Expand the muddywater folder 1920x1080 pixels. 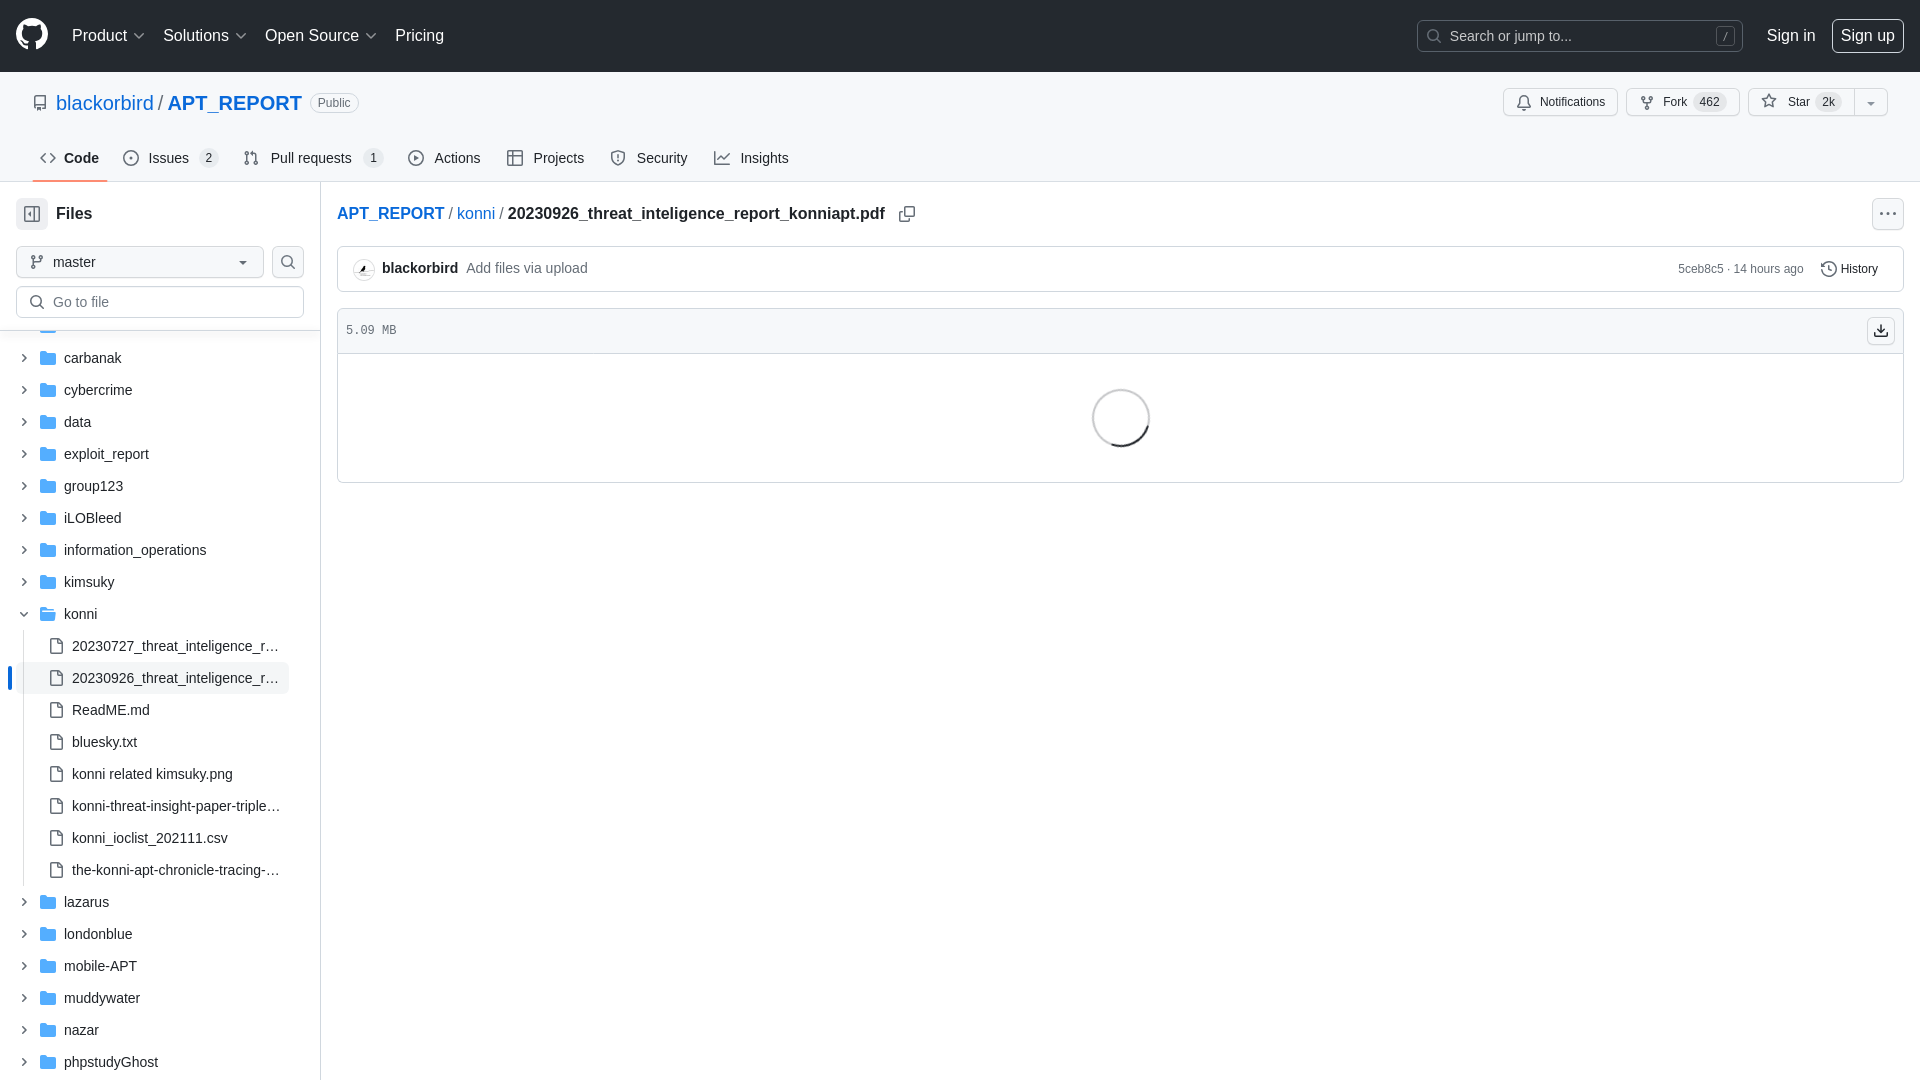point(24,998)
